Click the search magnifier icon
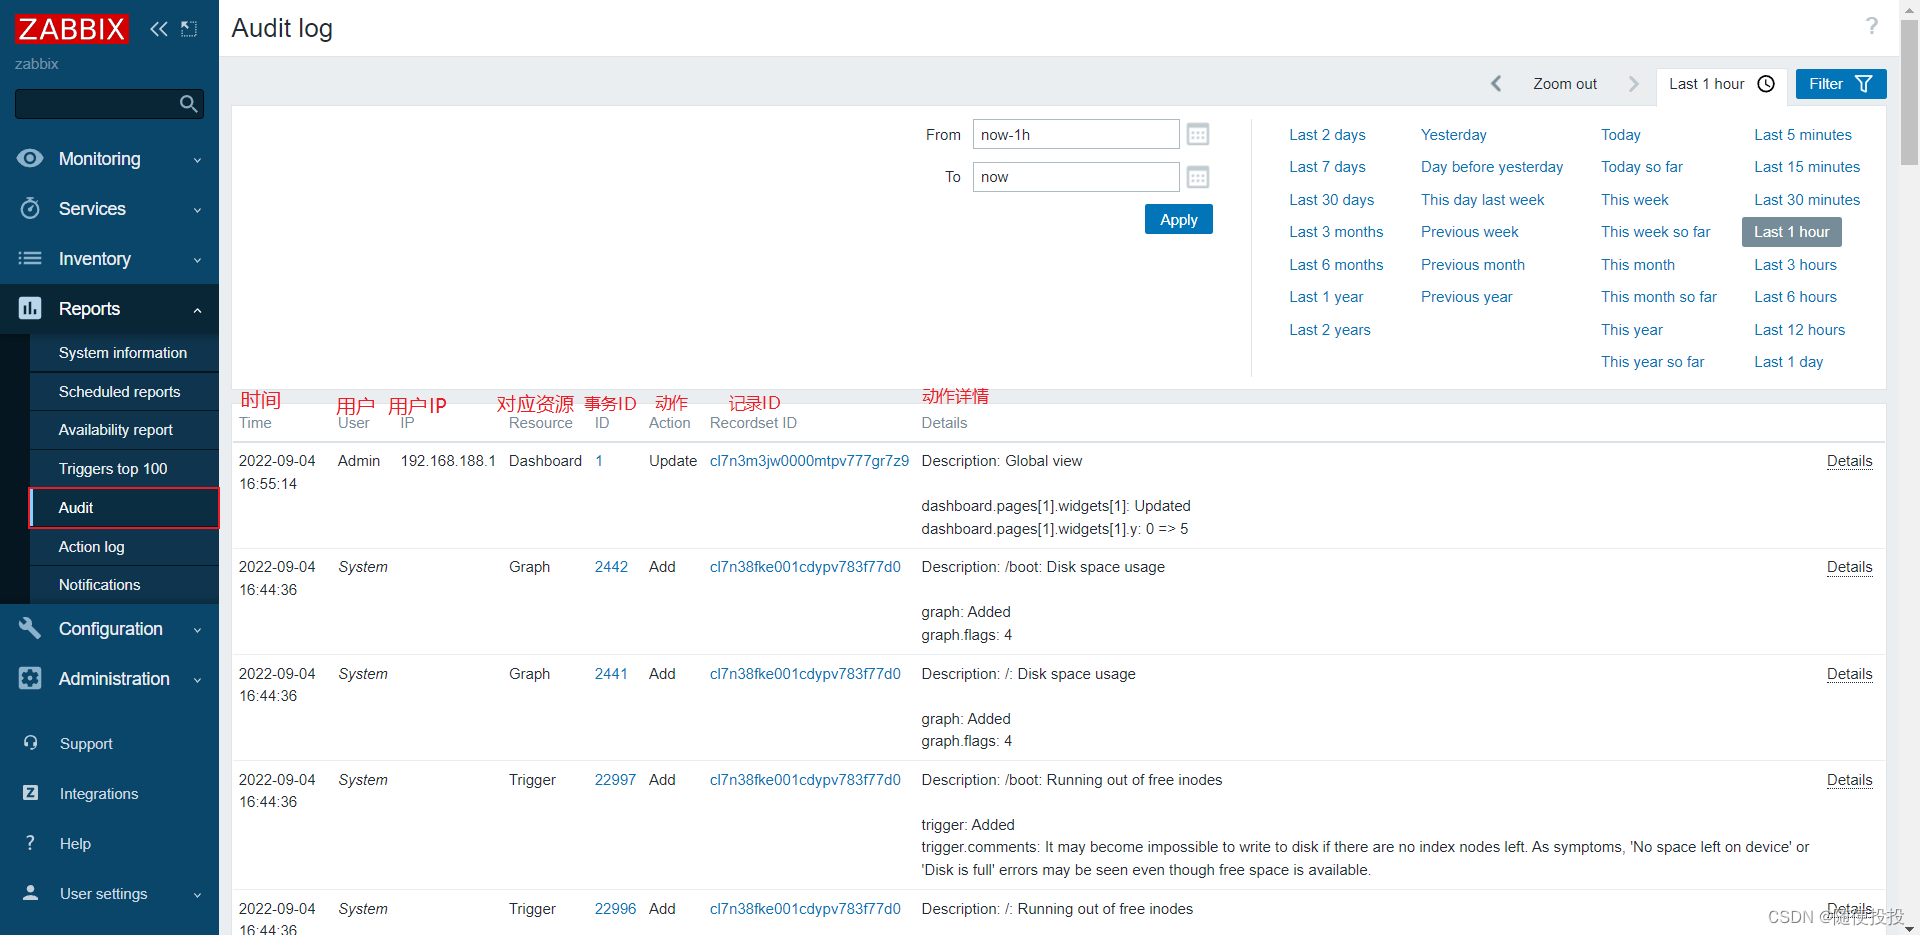Screen dimensions: 1920x935 coord(188,104)
